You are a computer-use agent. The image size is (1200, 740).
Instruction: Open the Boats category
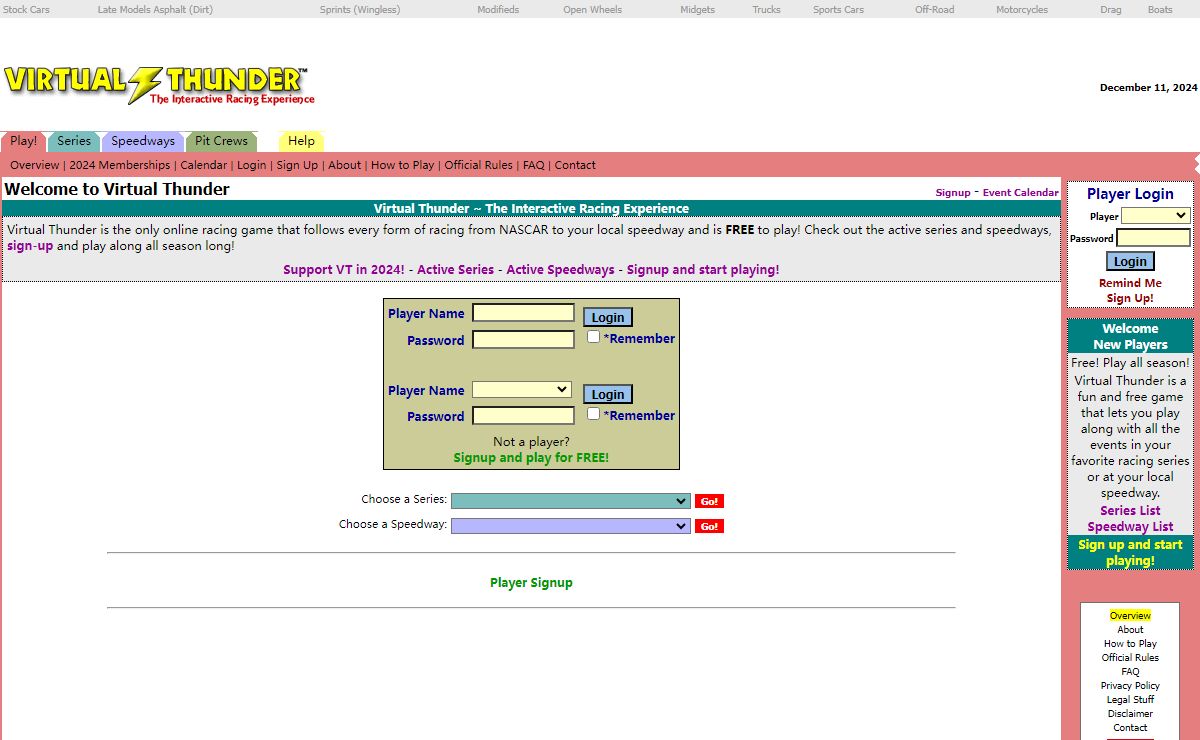(x=1160, y=9)
